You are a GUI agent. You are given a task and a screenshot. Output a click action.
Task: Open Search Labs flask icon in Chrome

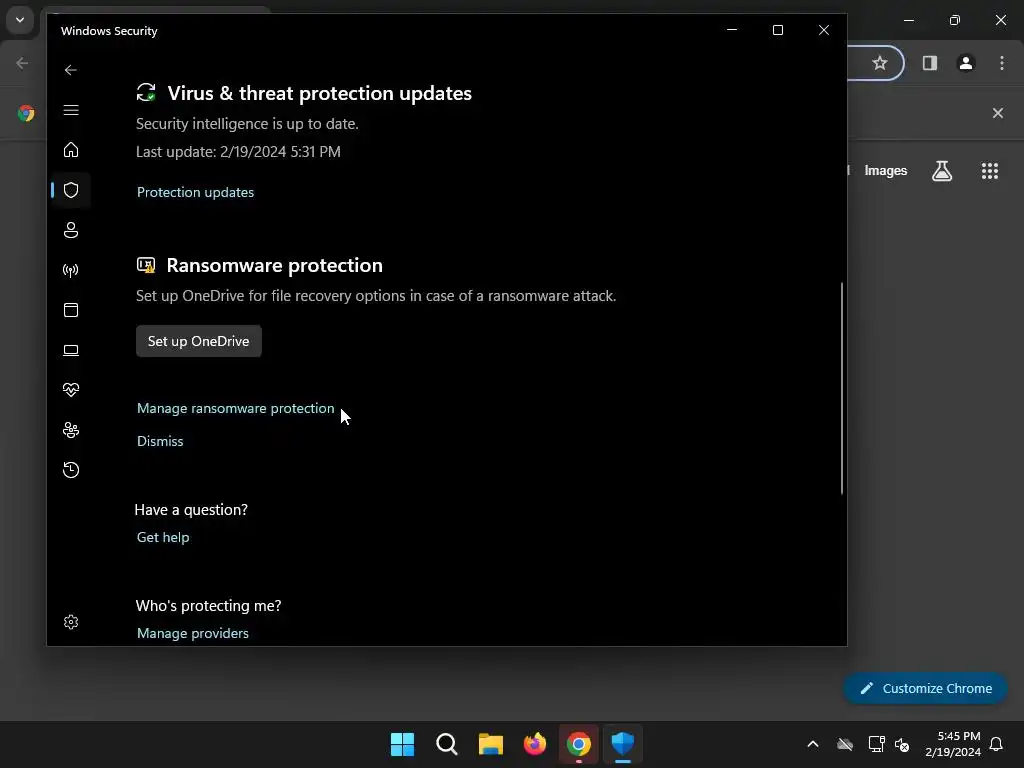click(x=942, y=171)
